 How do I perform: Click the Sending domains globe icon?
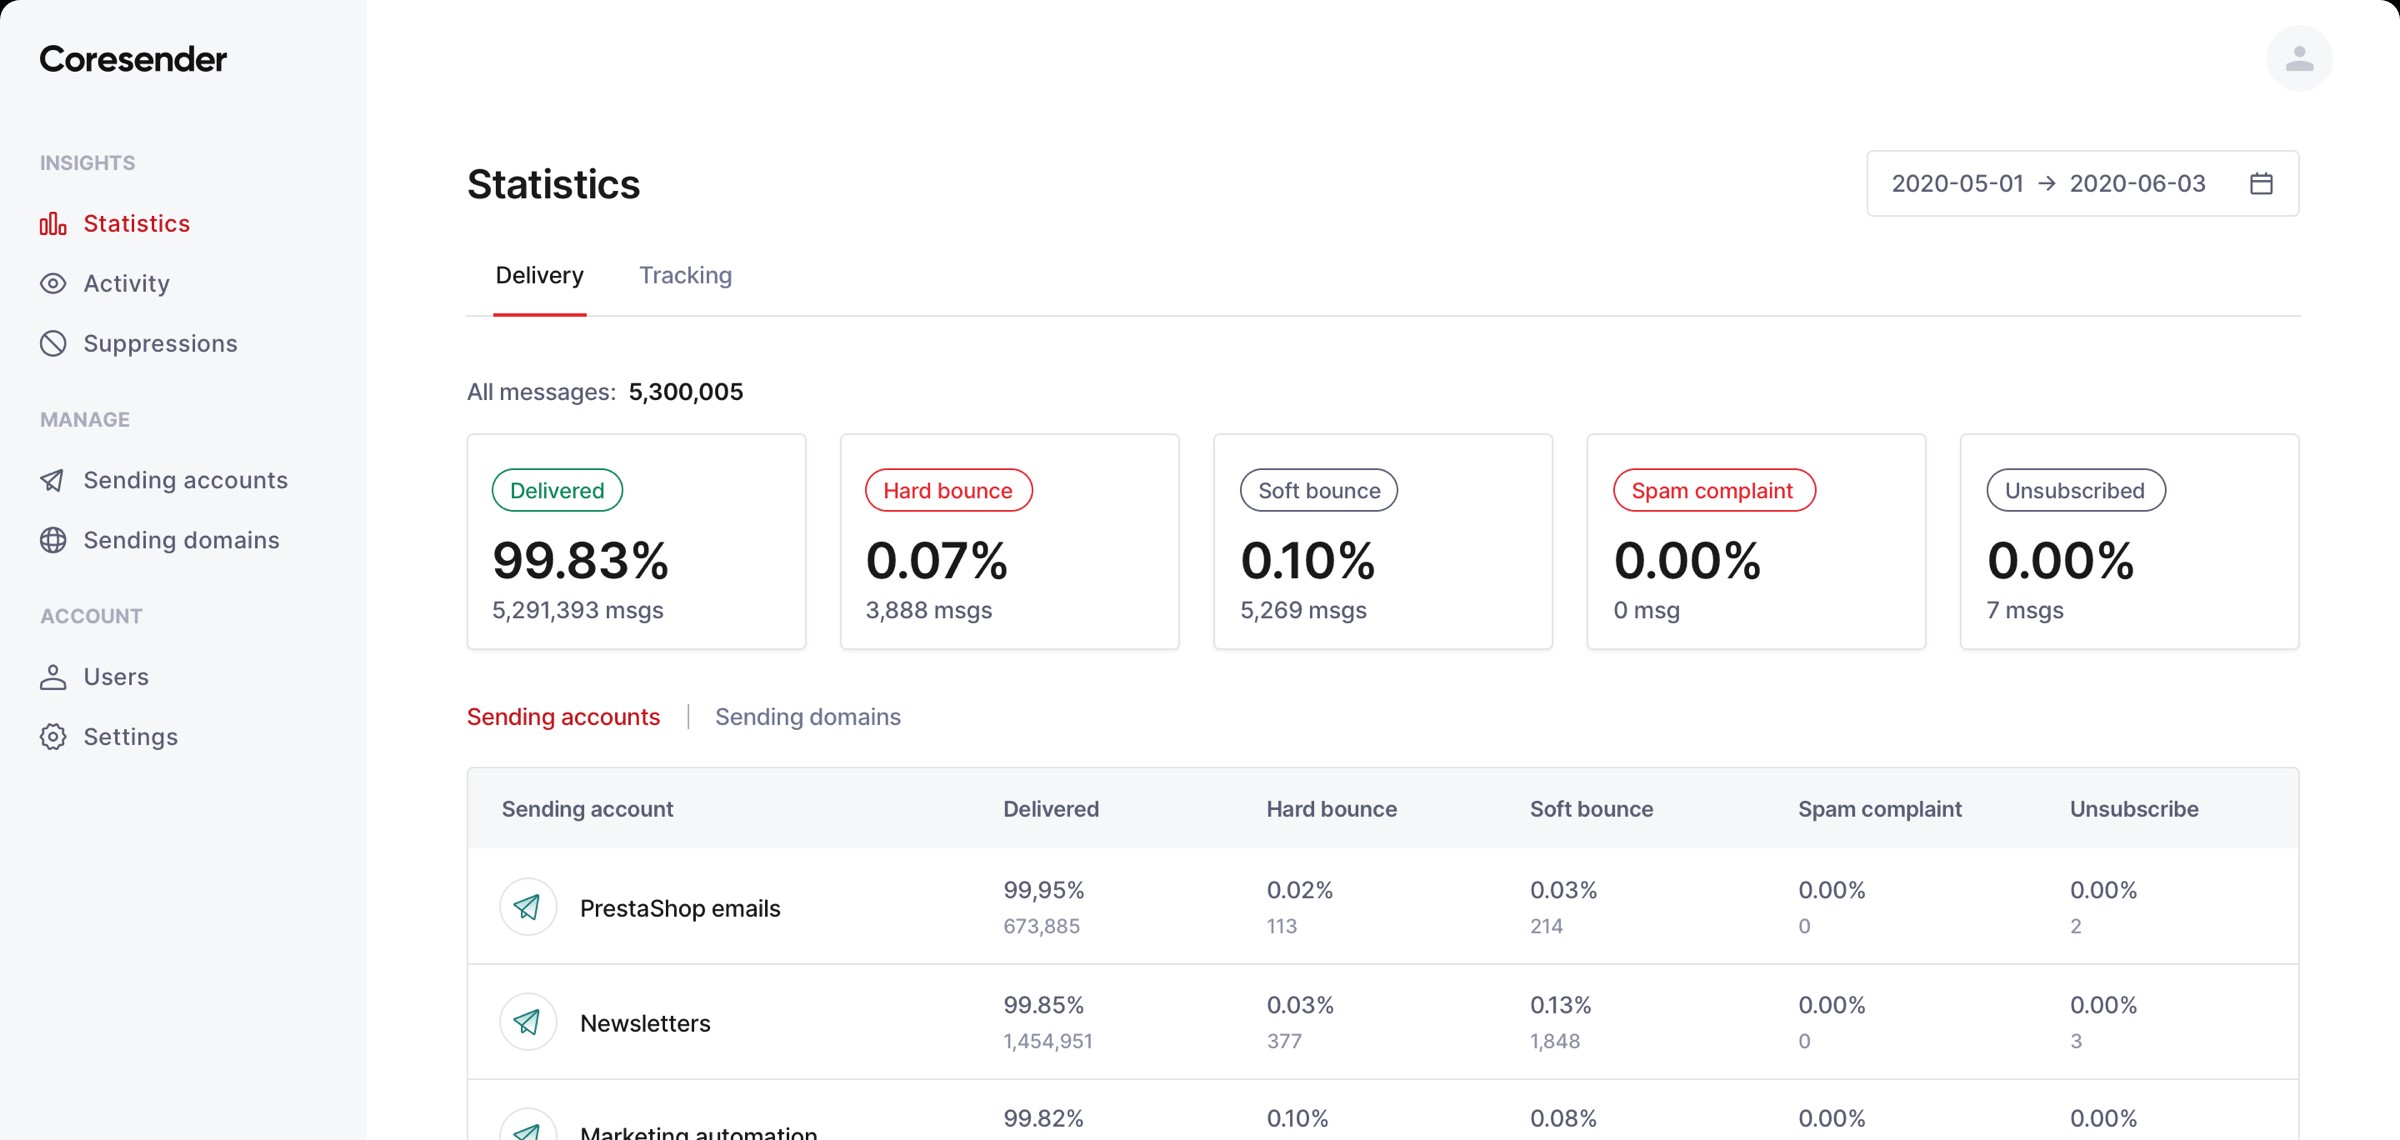[53, 541]
